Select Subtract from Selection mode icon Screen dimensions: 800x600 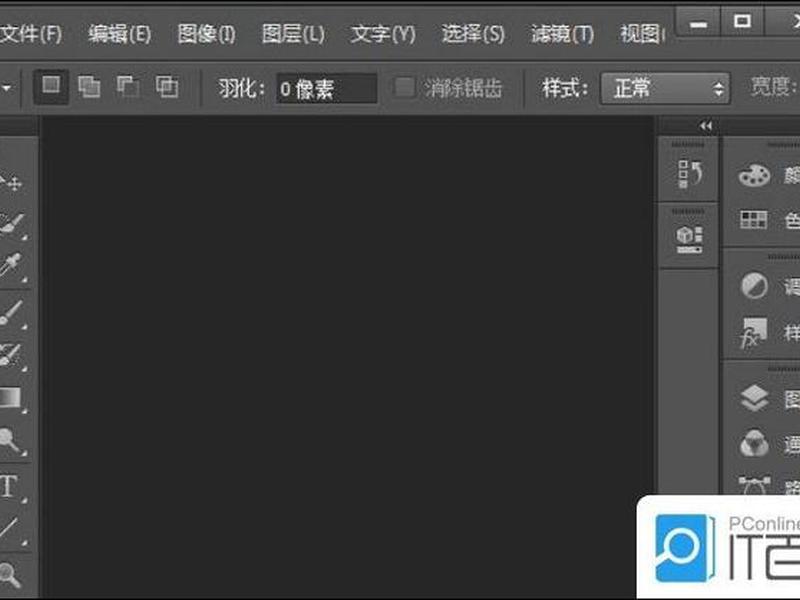tap(128, 87)
